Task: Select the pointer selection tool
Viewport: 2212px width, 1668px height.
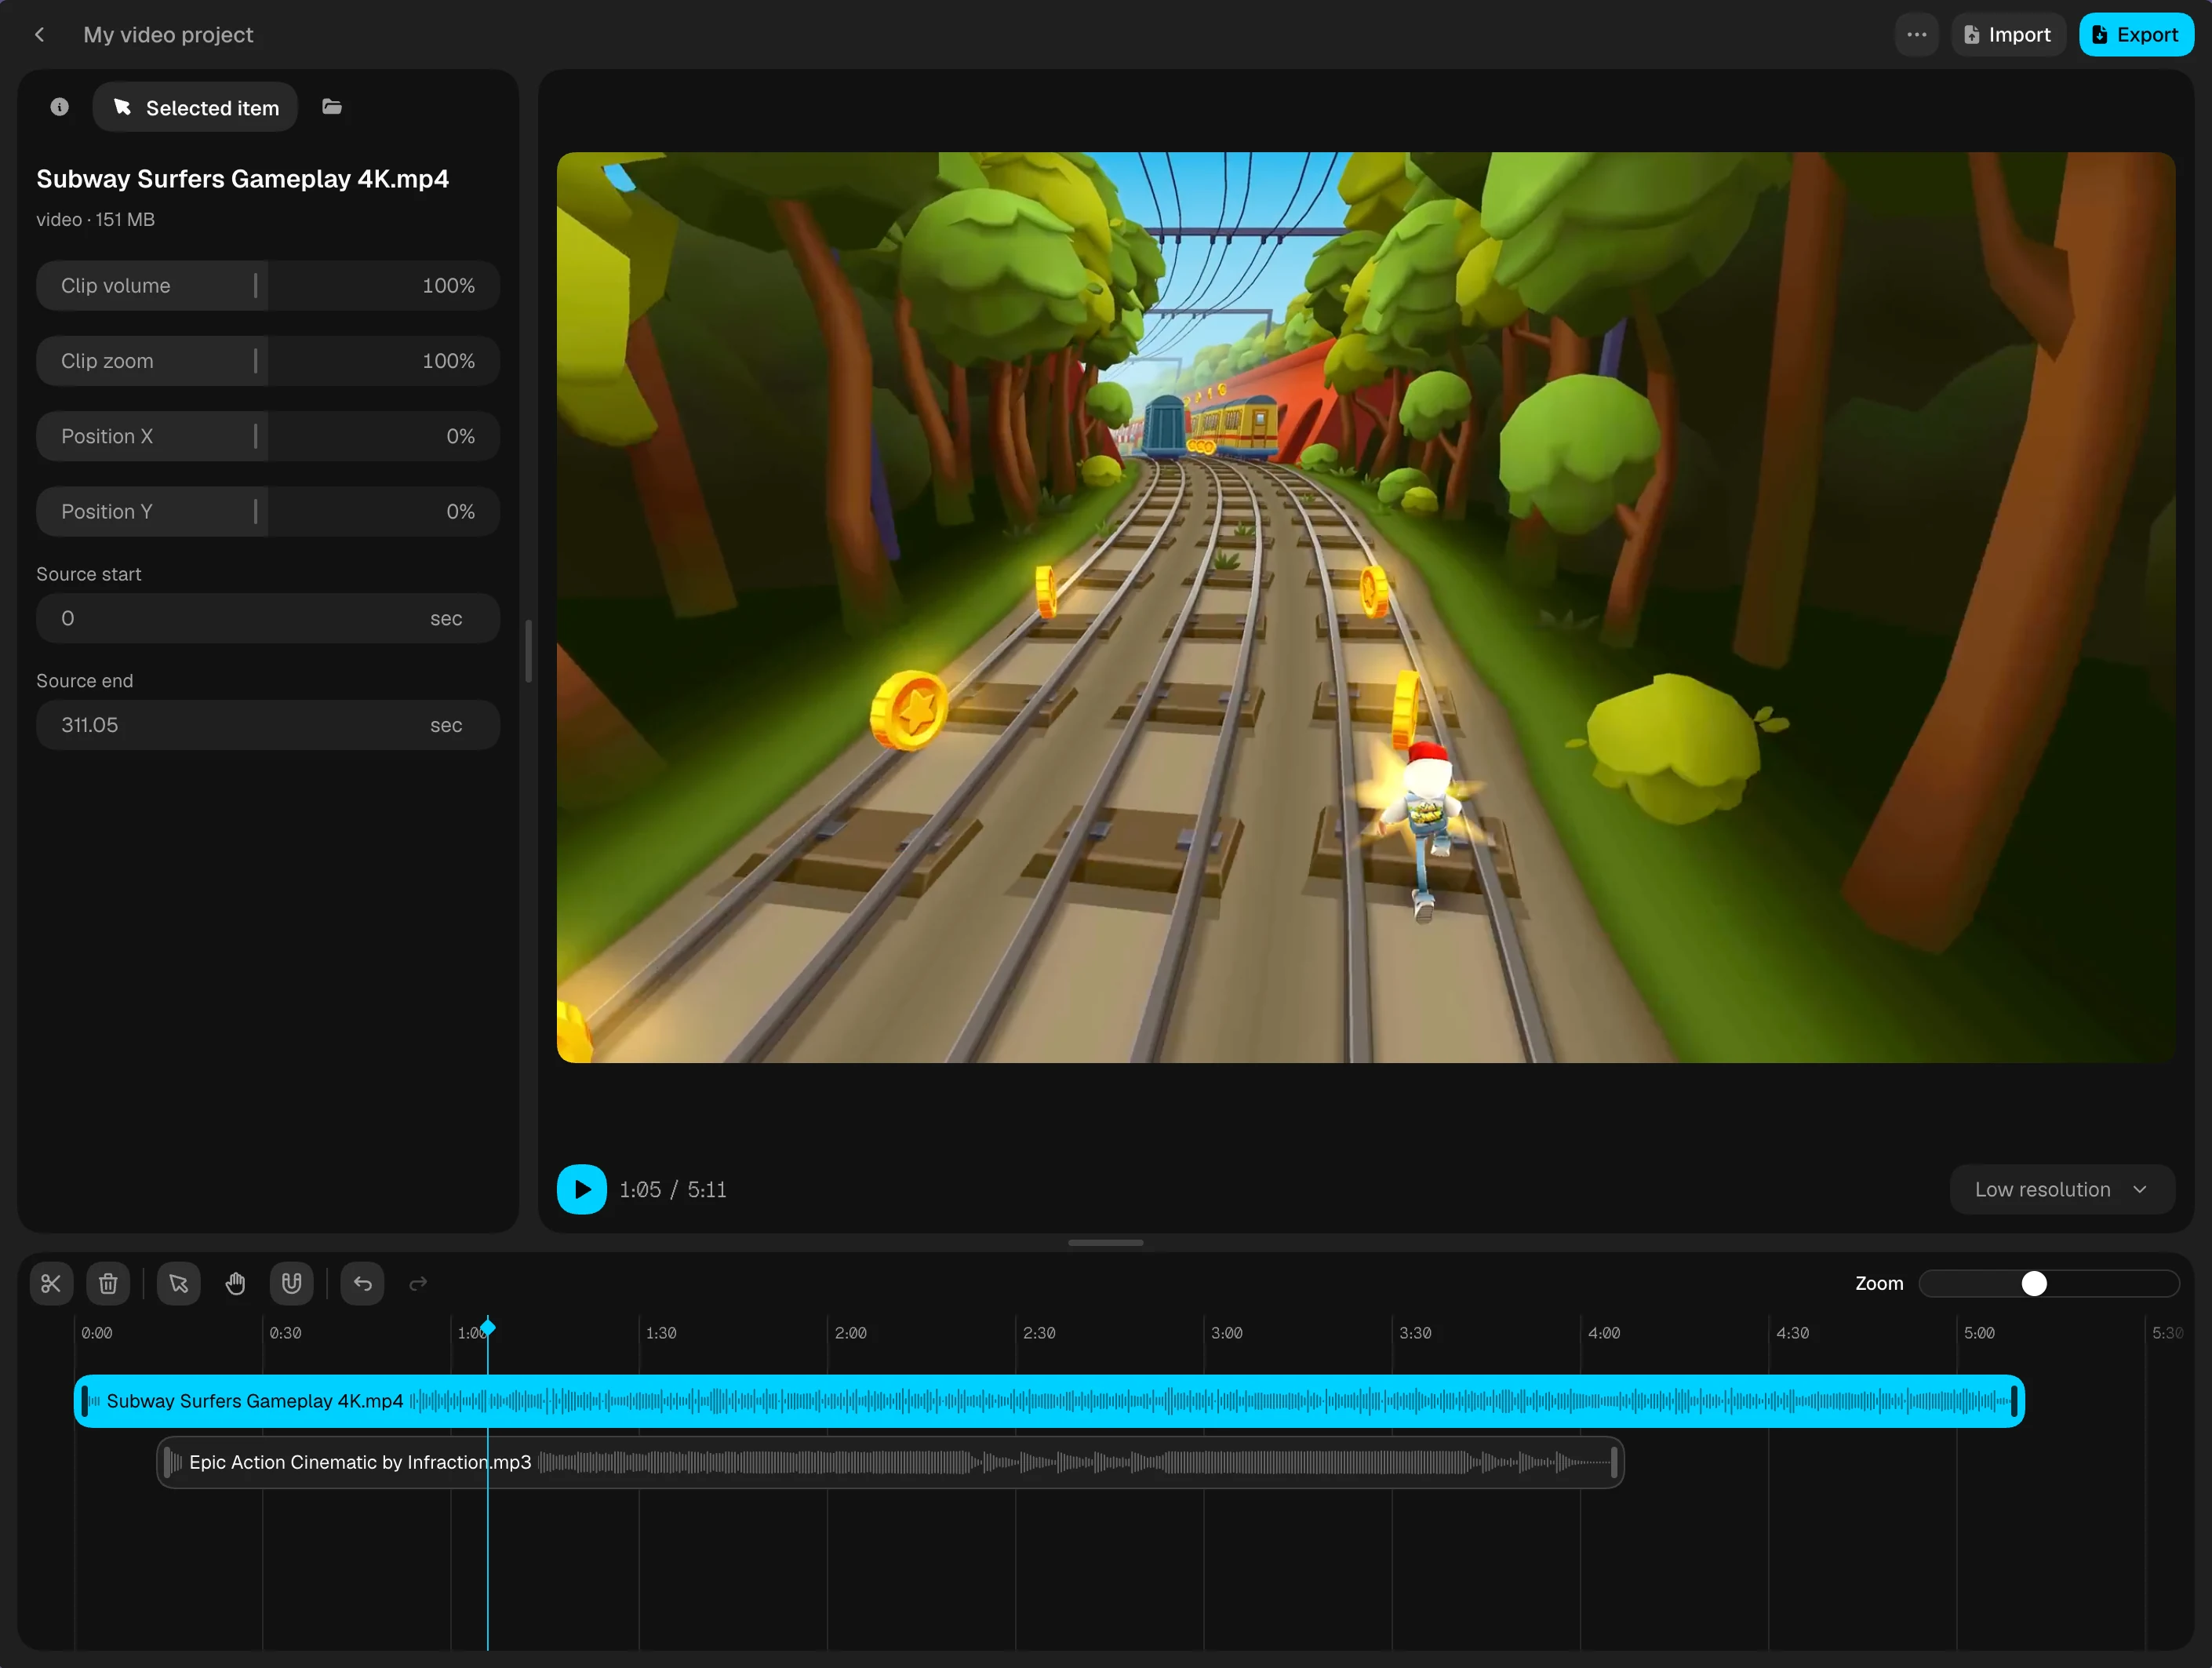Action: click(x=179, y=1283)
